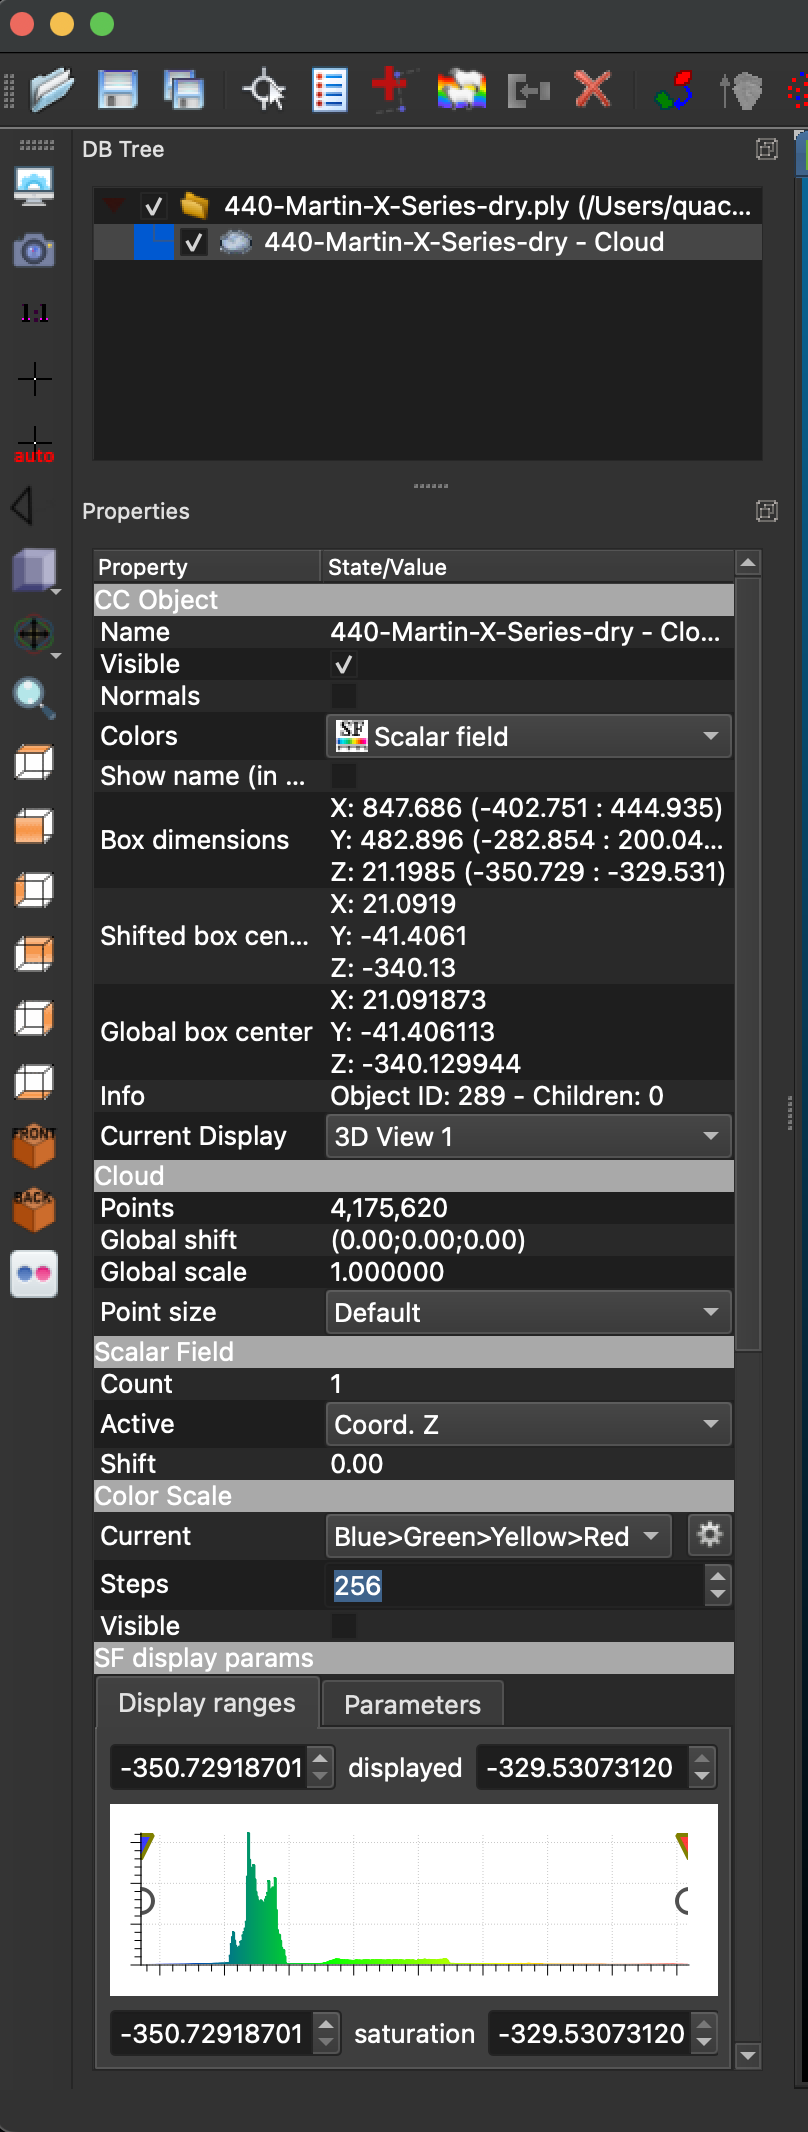Float the Properties panel
Viewport: 808px width, 2132px height.
(x=767, y=511)
